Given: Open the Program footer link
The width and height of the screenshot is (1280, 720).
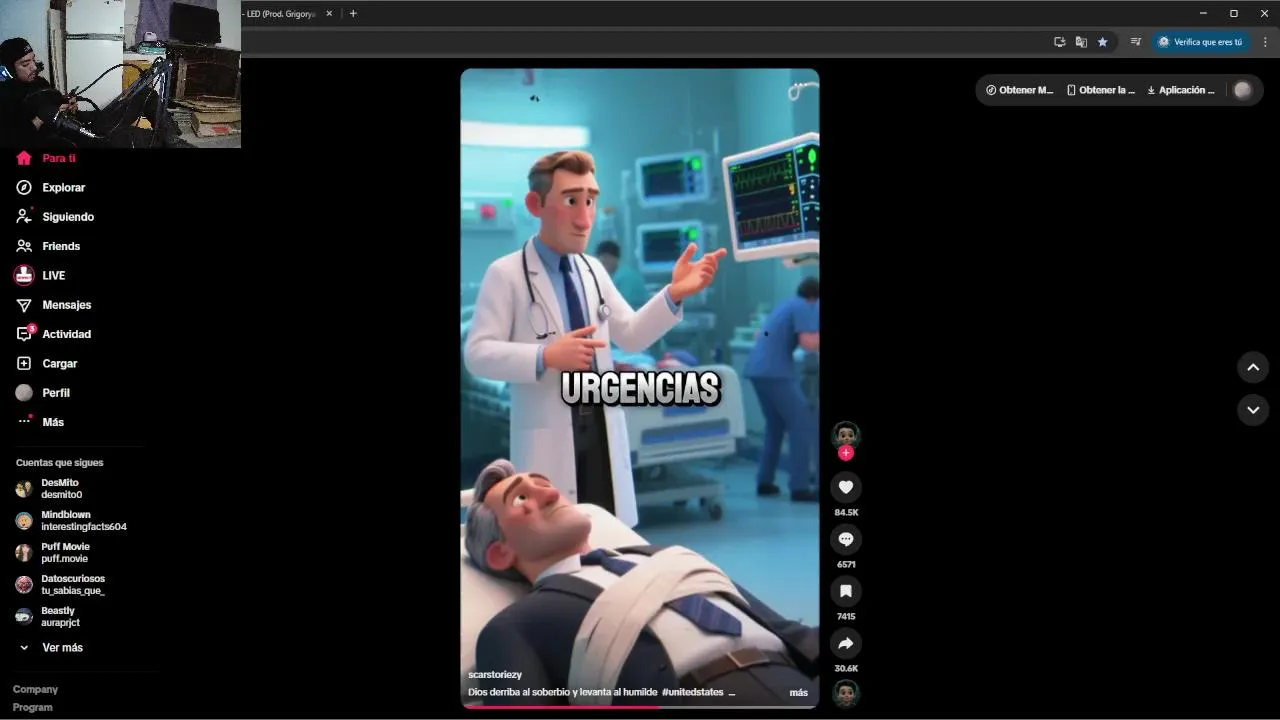Looking at the screenshot, I should [x=32, y=707].
